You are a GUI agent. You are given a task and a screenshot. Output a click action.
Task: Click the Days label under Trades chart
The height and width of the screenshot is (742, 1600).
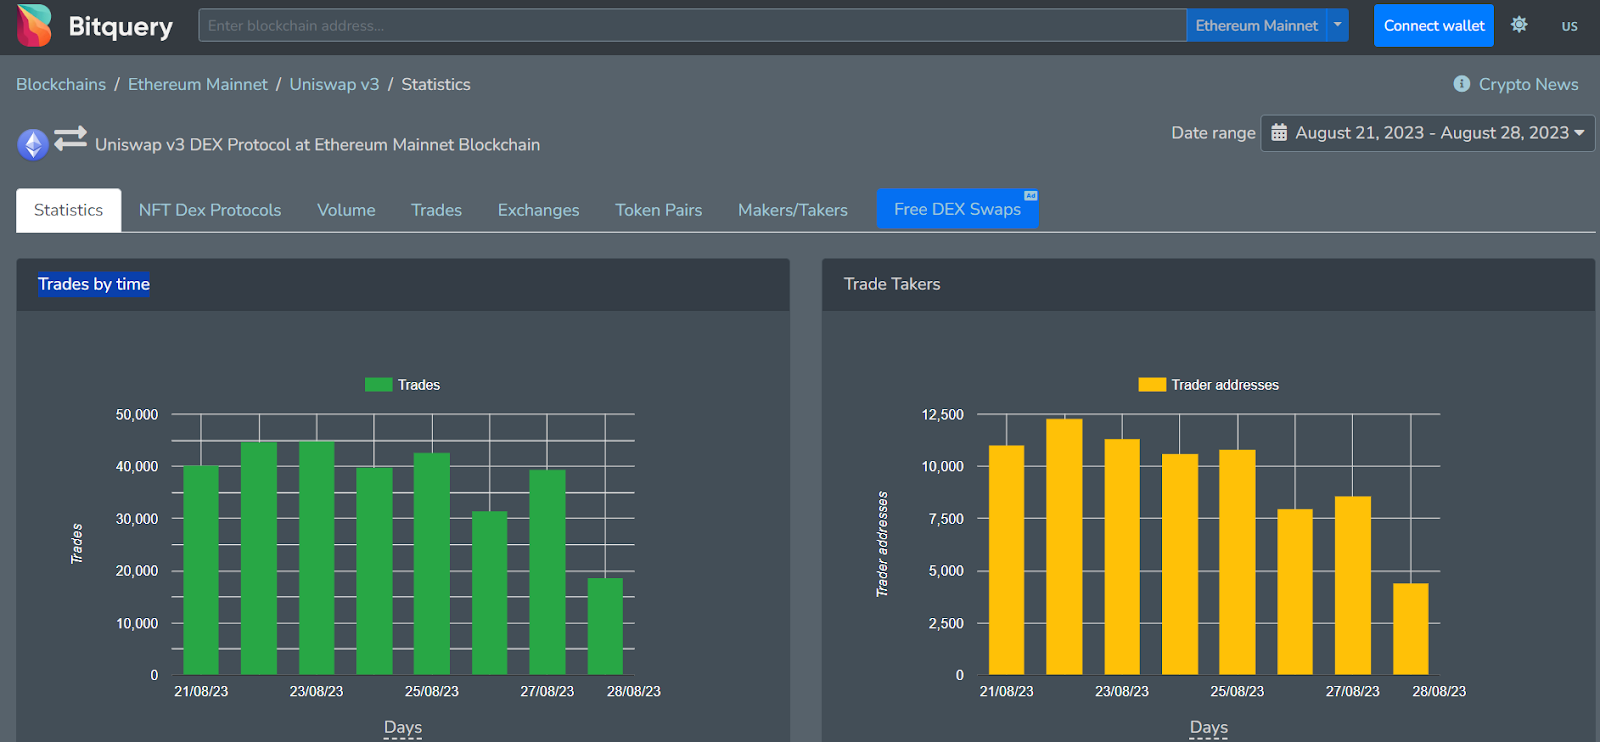[403, 728]
